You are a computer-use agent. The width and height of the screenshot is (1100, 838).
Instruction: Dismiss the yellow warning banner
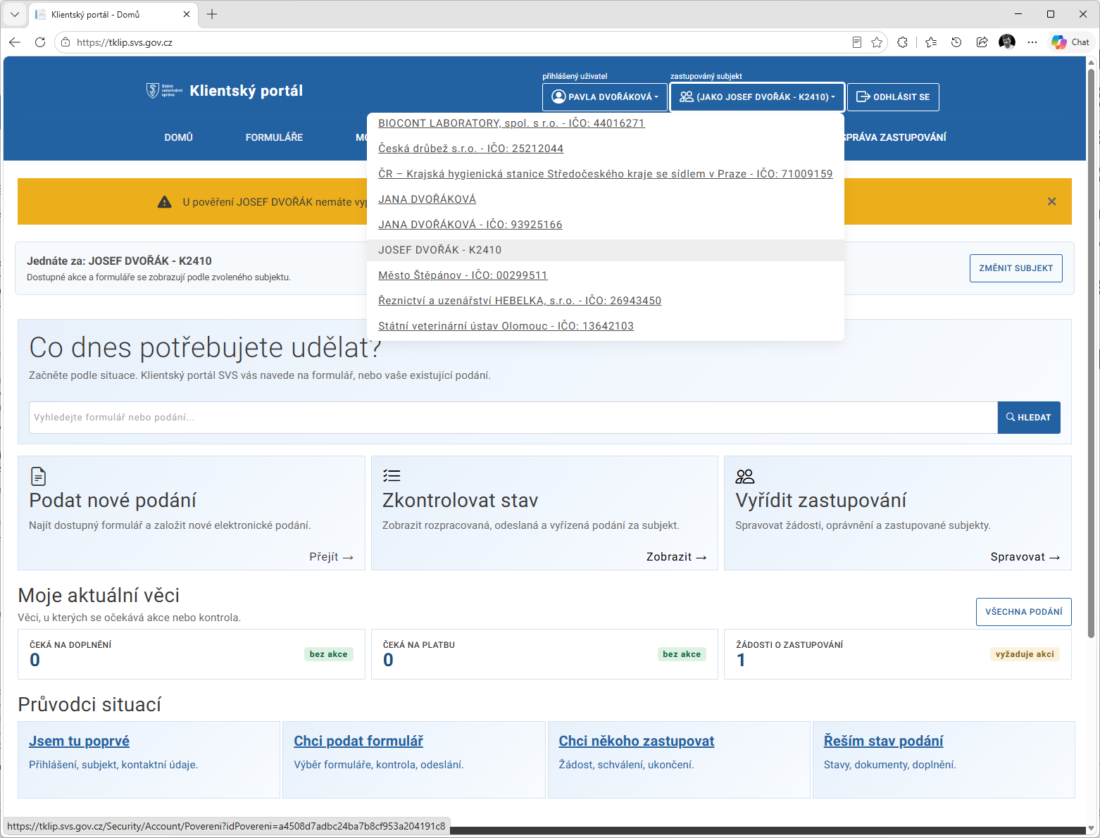click(1052, 201)
